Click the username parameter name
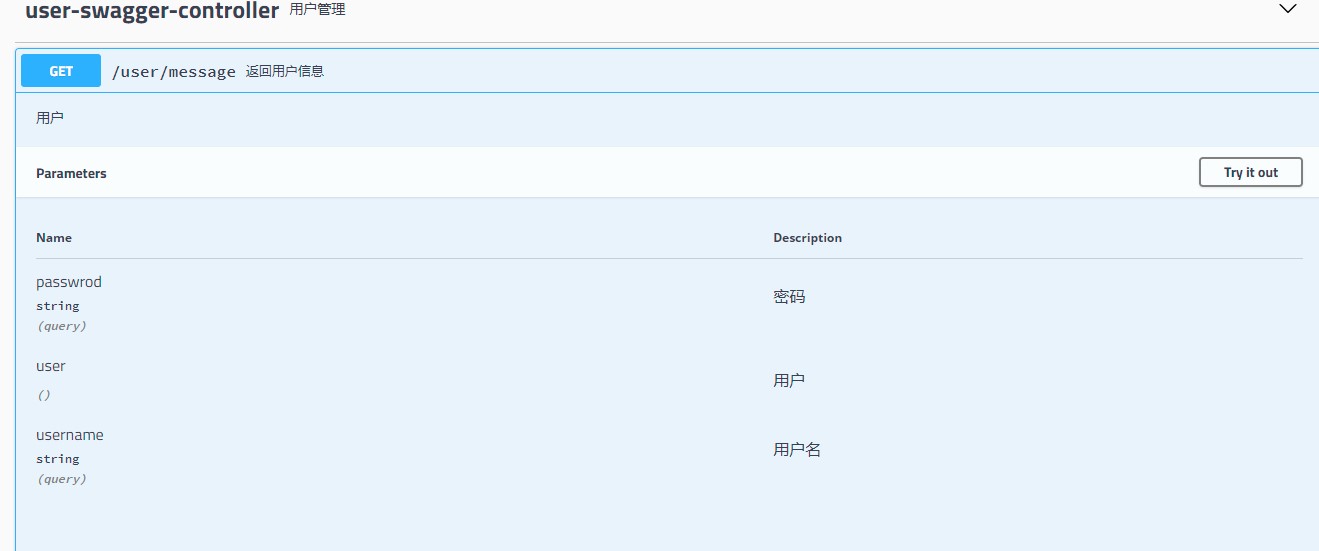This screenshot has width=1319, height=551. [x=70, y=435]
